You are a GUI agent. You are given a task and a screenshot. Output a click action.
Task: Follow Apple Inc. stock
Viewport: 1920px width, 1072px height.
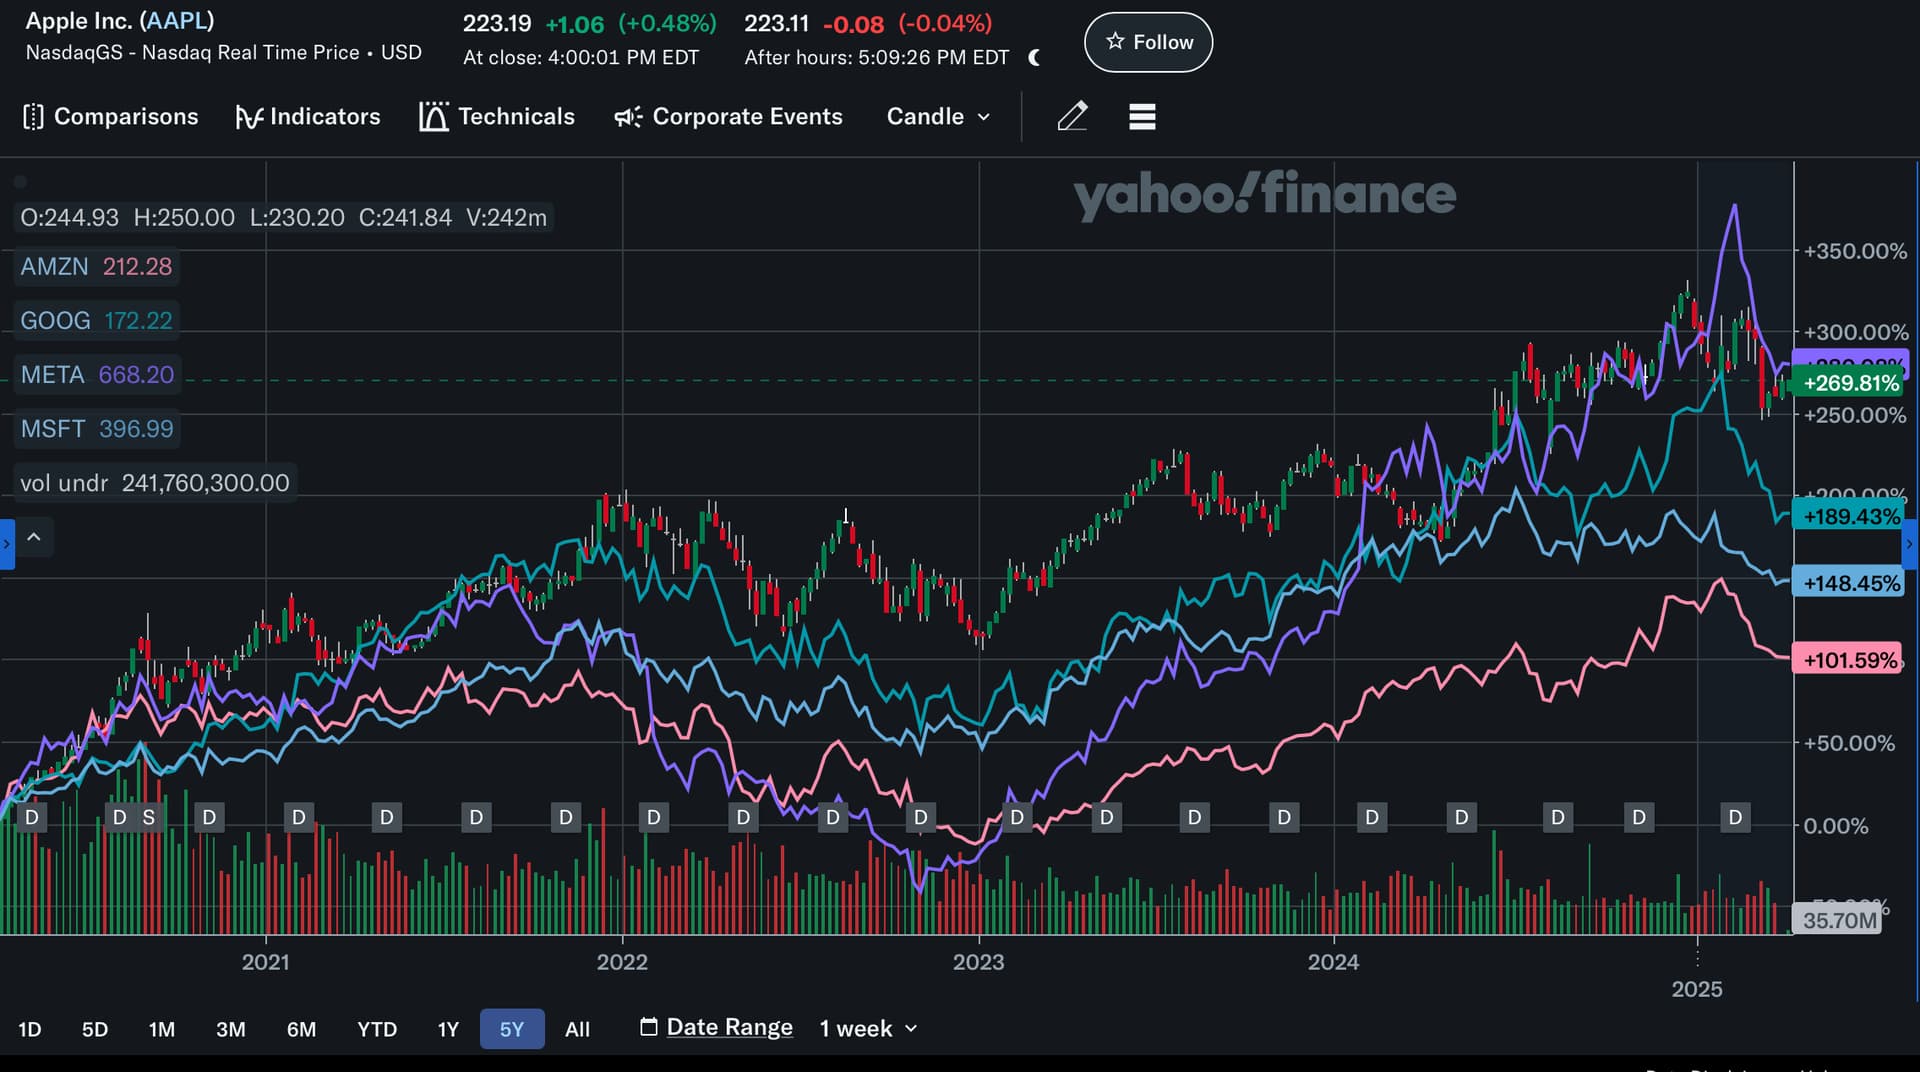click(x=1148, y=42)
